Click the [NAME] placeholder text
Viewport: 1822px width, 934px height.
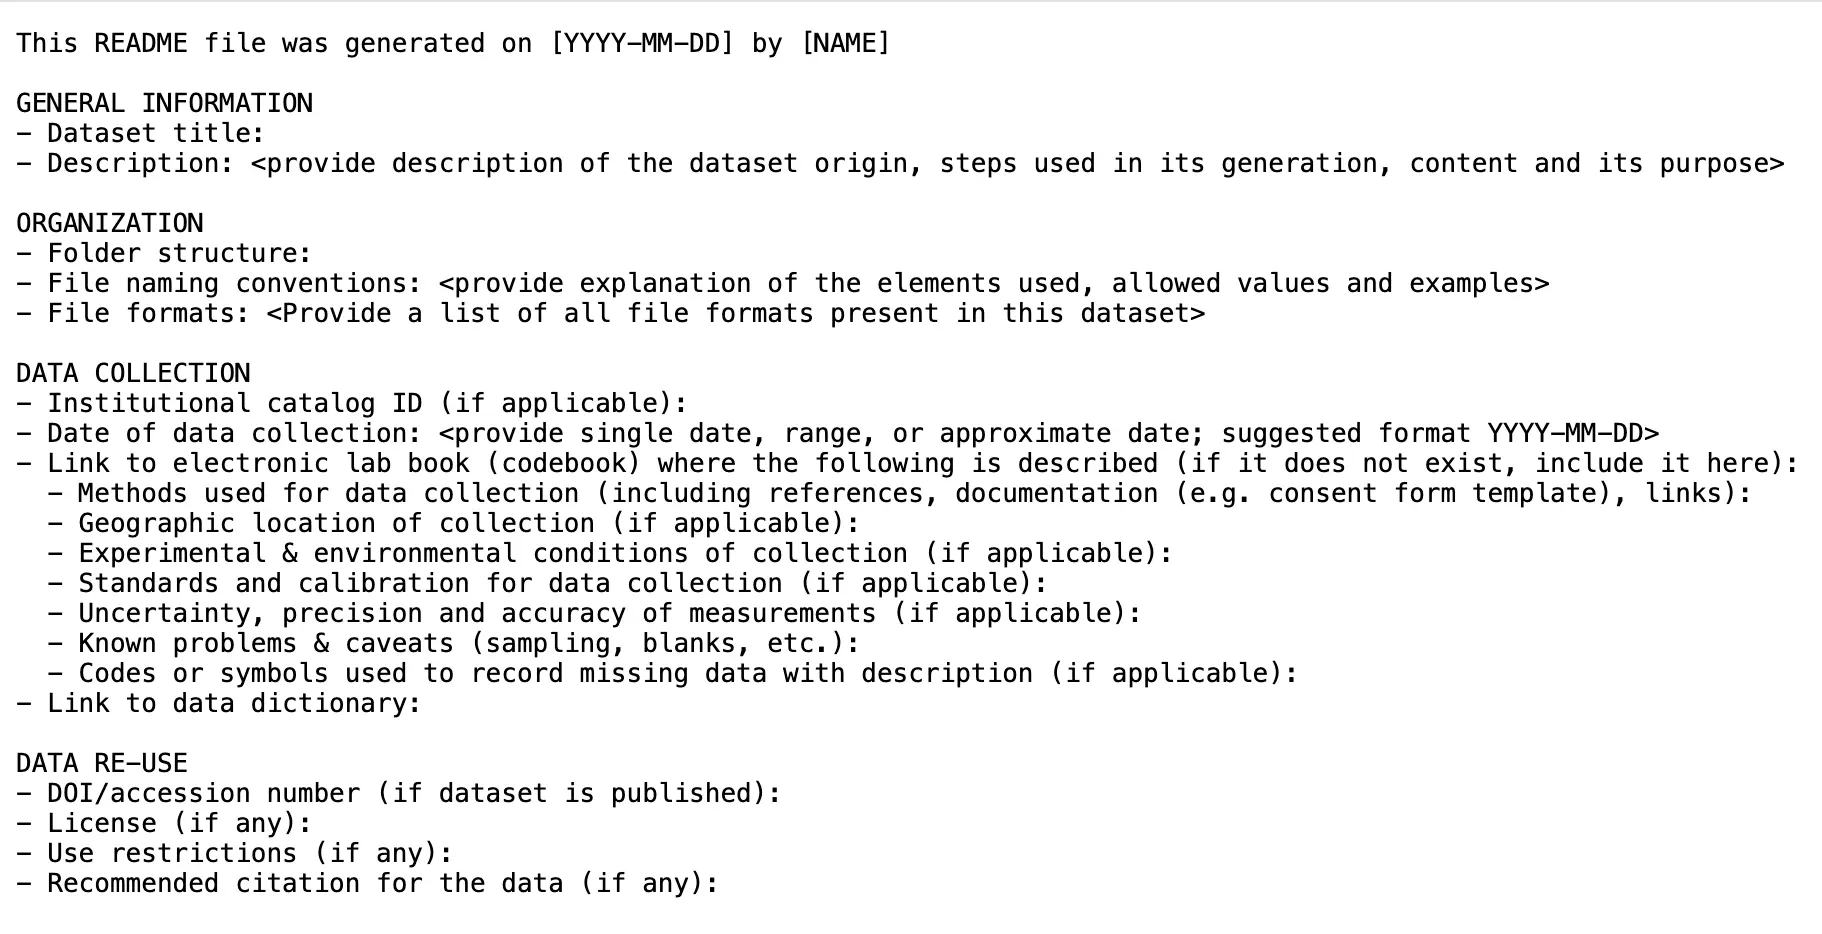845,44
